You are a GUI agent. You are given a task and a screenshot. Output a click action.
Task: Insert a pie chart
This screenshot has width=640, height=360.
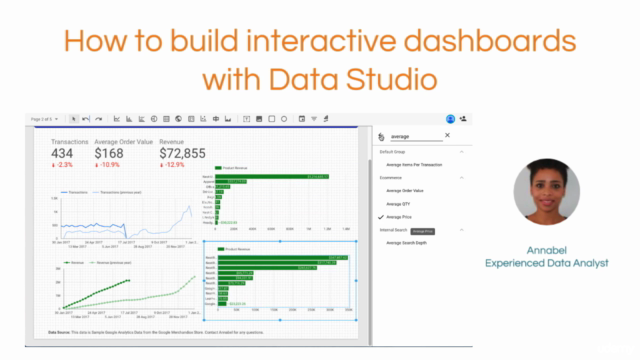(x=154, y=119)
